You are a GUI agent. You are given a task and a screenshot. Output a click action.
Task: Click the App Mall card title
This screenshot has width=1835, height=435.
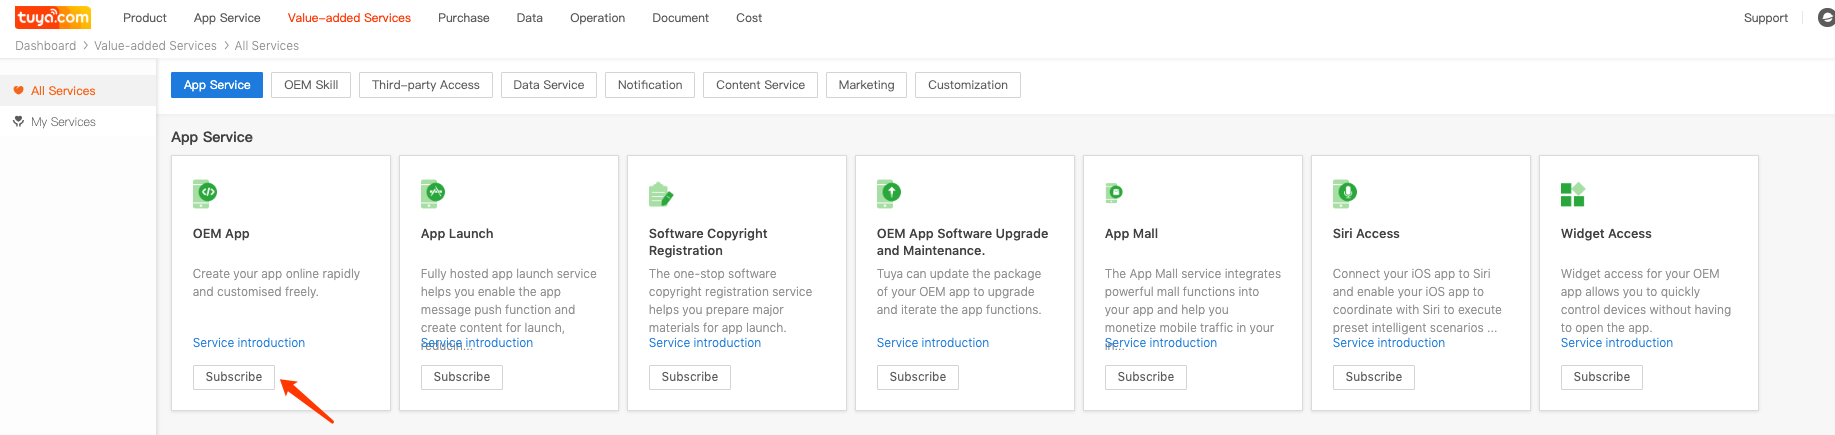tap(1131, 234)
